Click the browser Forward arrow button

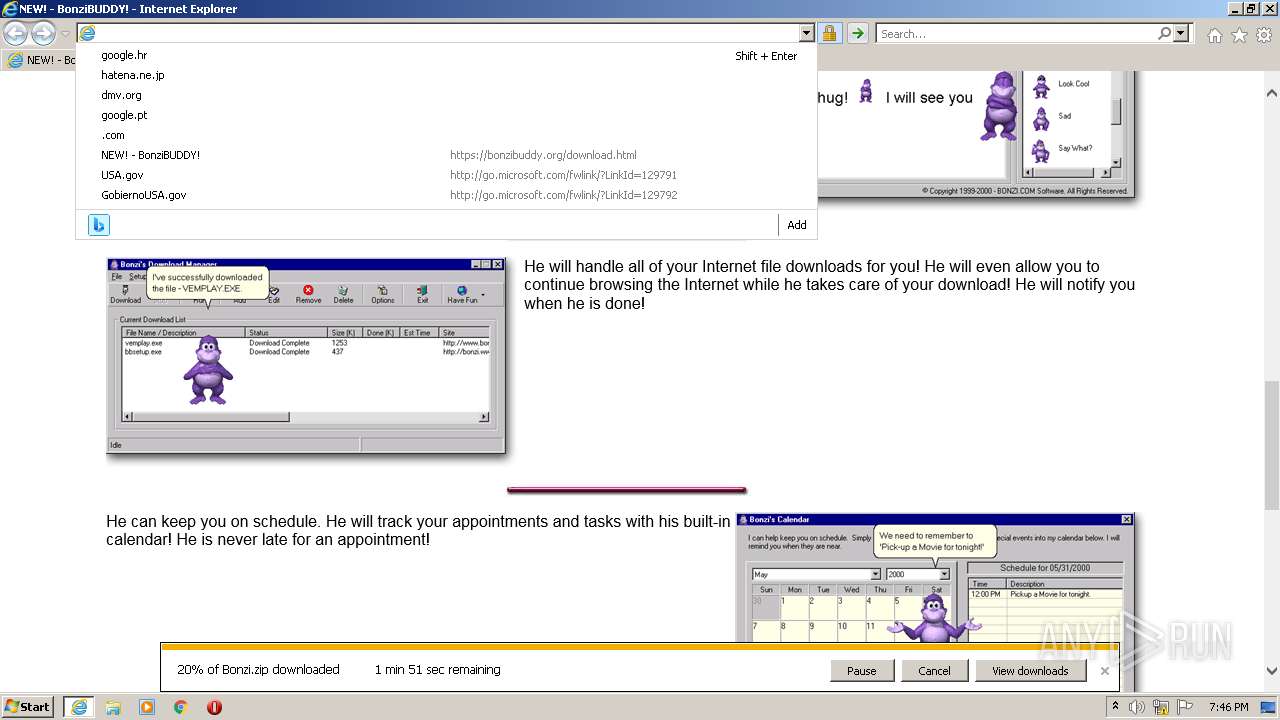[x=43, y=33]
